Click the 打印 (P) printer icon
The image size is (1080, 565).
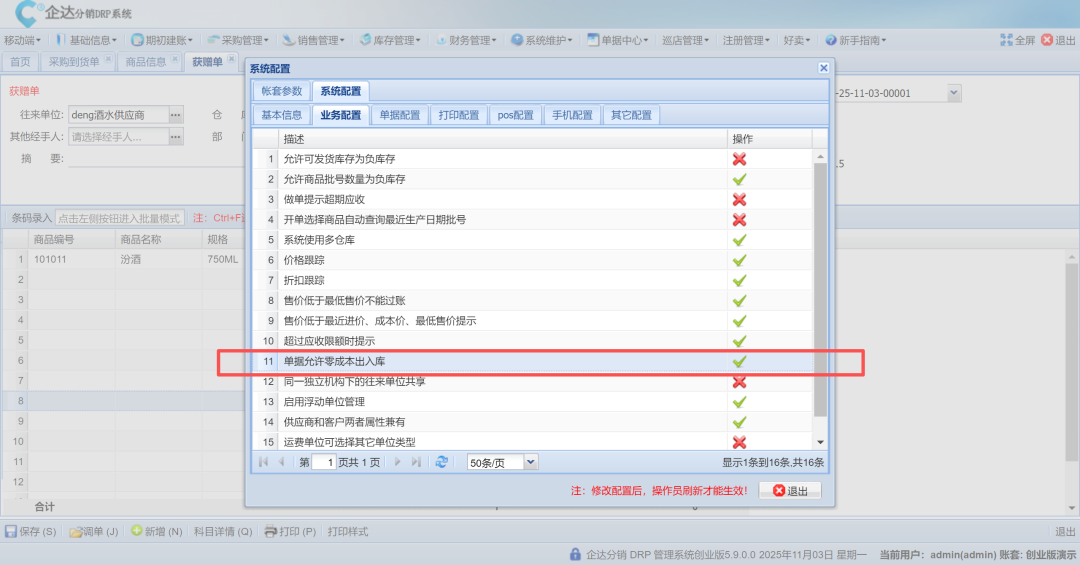pyautogui.click(x=268, y=531)
